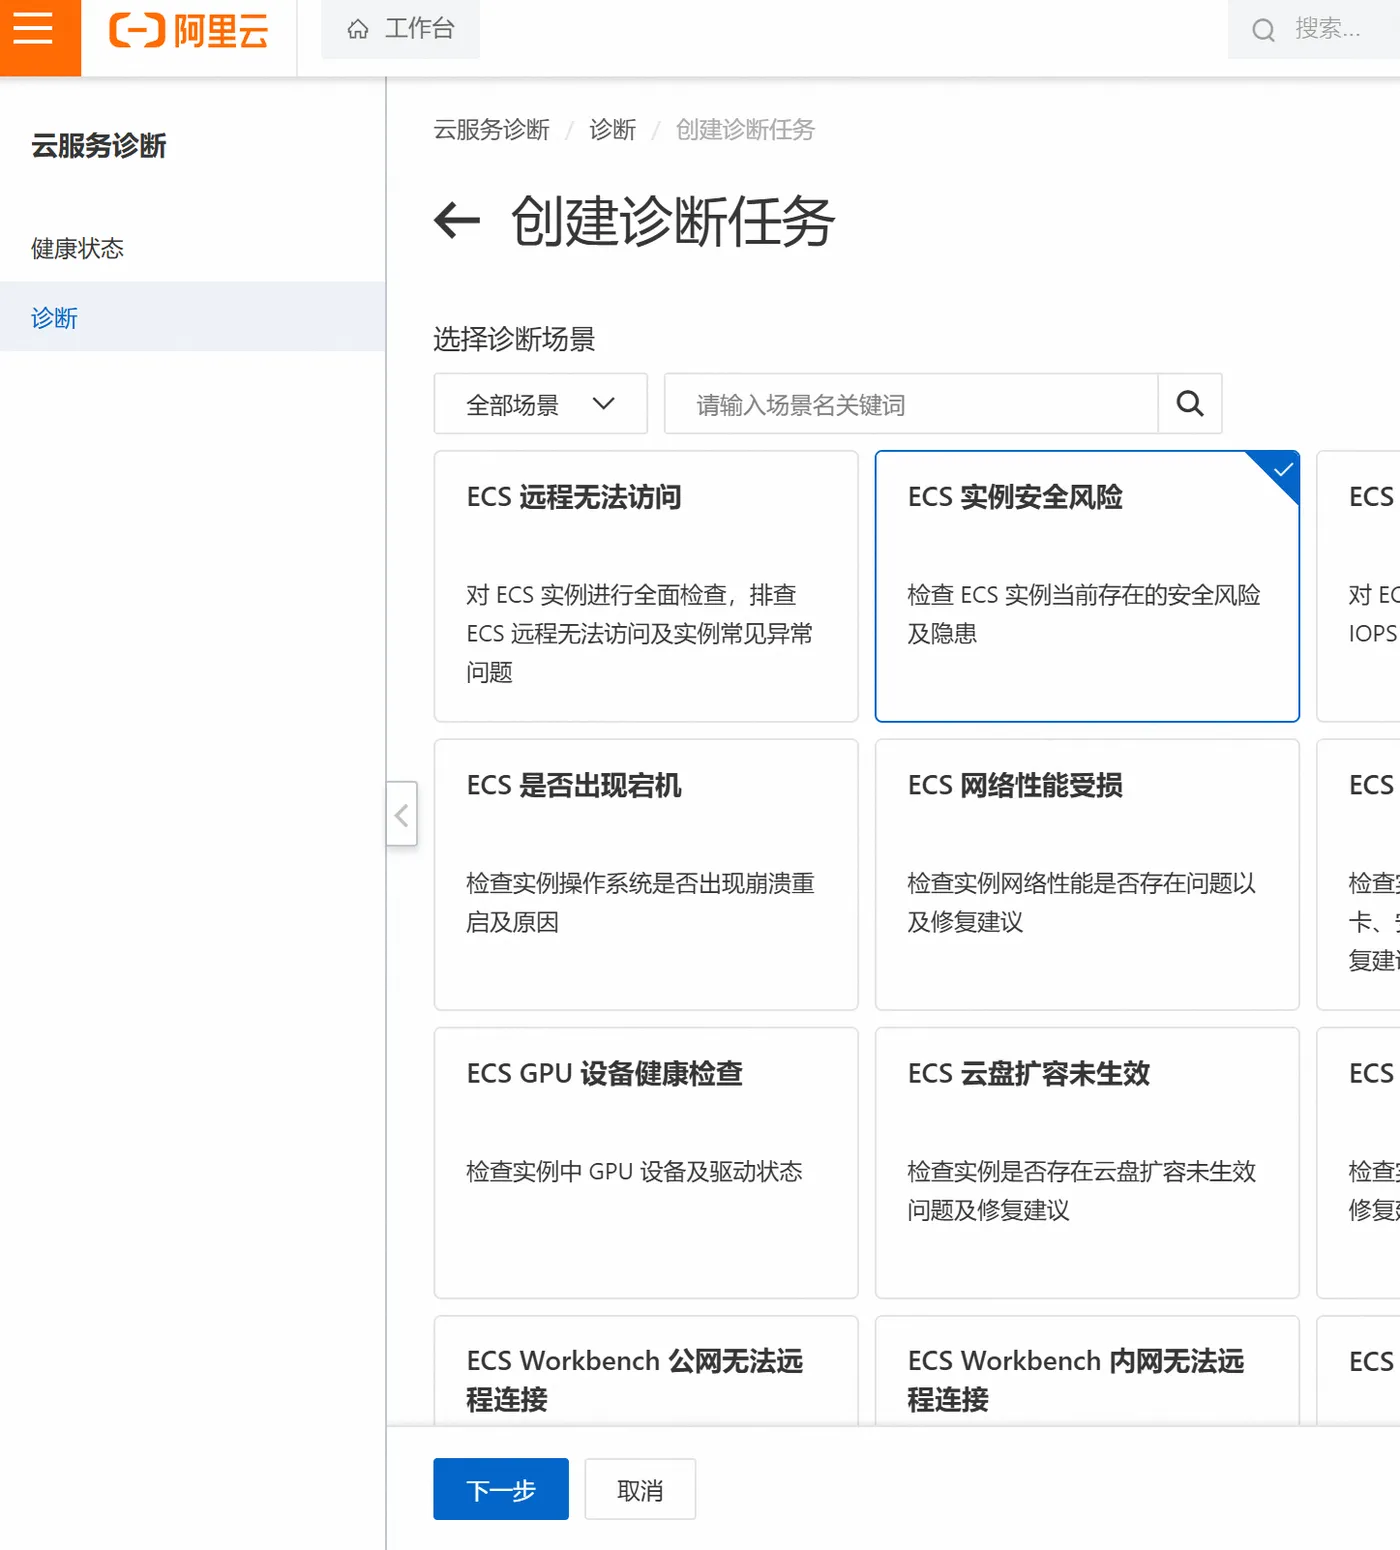Click the 选择诊断场景 label

[x=514, y=339]
